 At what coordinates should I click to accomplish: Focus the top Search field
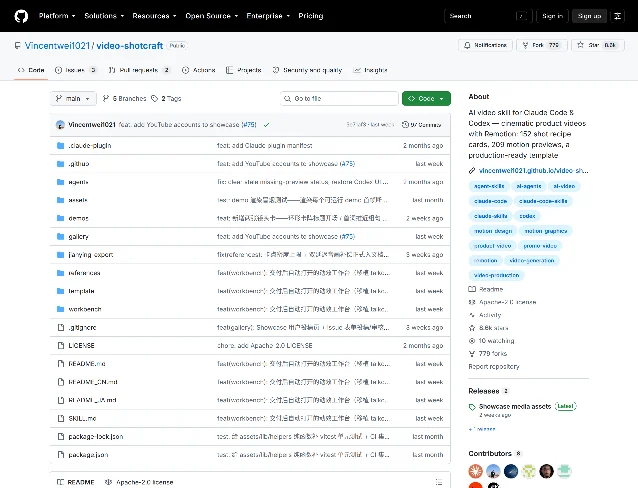(488, 16)
